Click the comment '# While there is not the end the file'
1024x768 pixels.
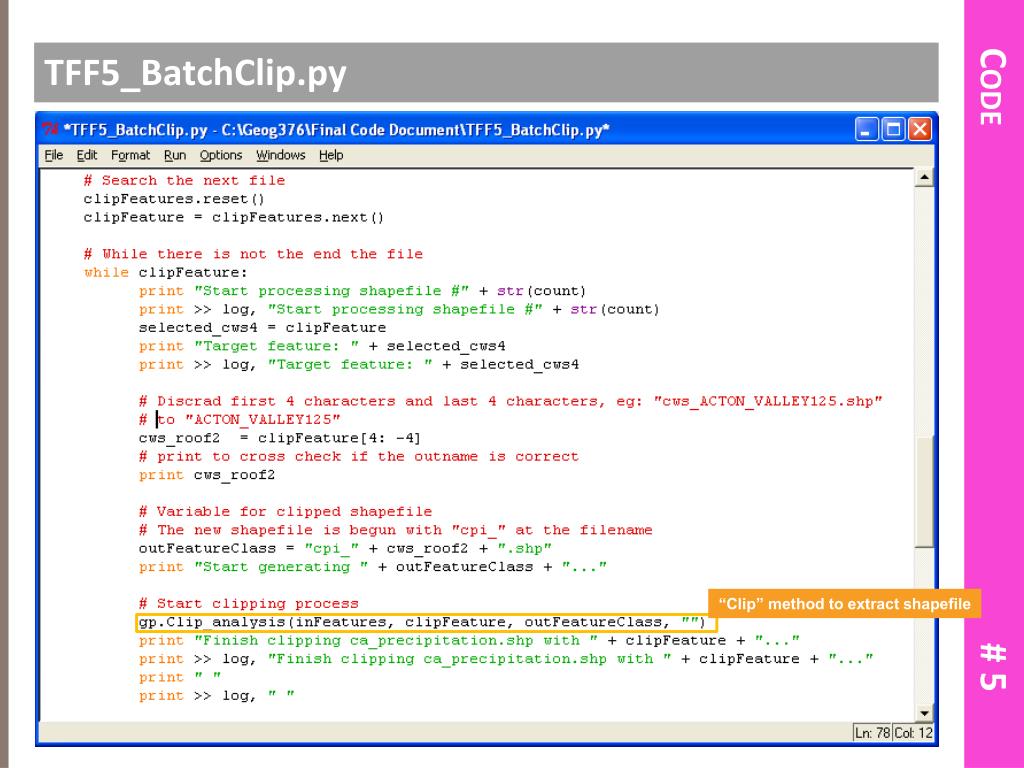253,254
